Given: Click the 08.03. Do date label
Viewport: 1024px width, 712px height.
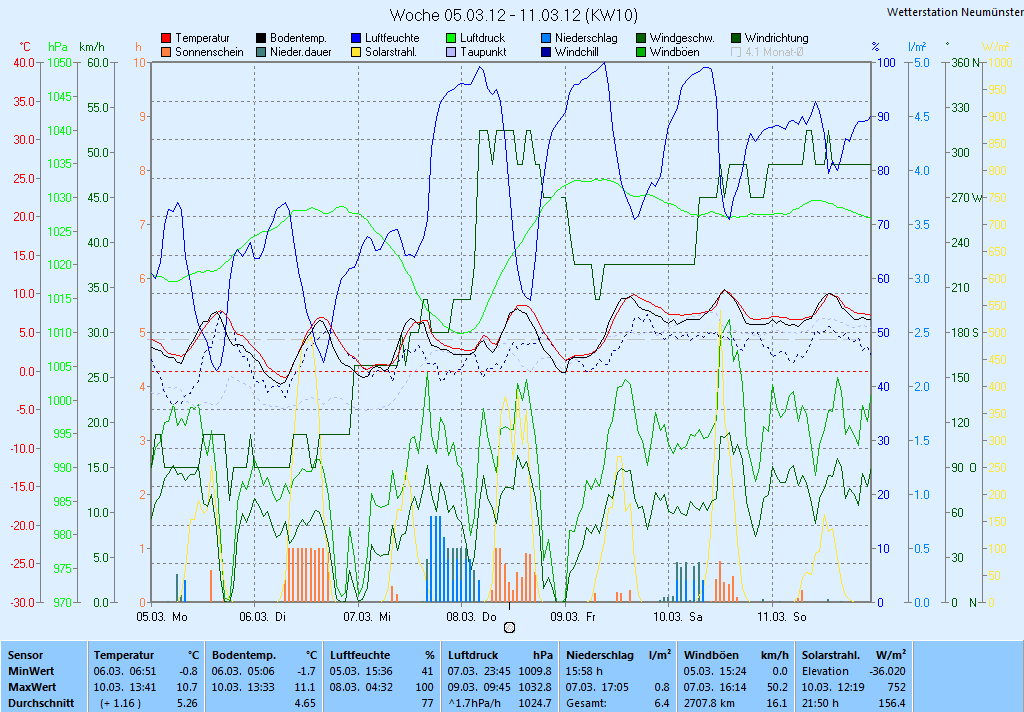Looking at the screenshot, I should point(471,616).
